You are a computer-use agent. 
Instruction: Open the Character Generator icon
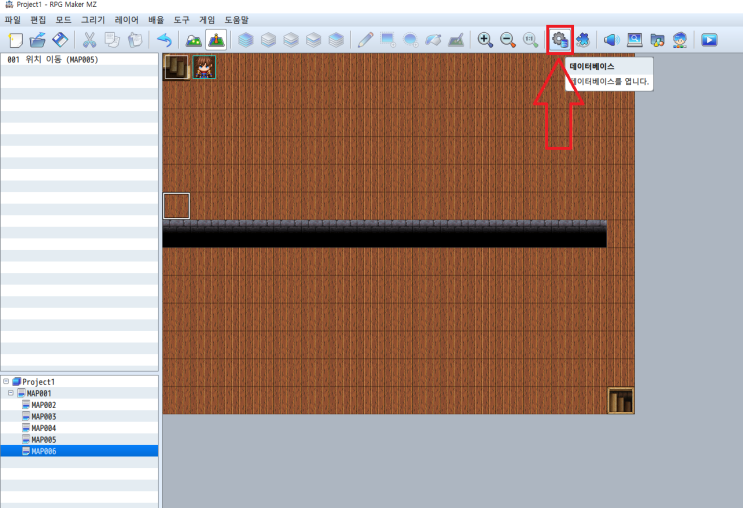pyautogui.click(x=680, y=40)
